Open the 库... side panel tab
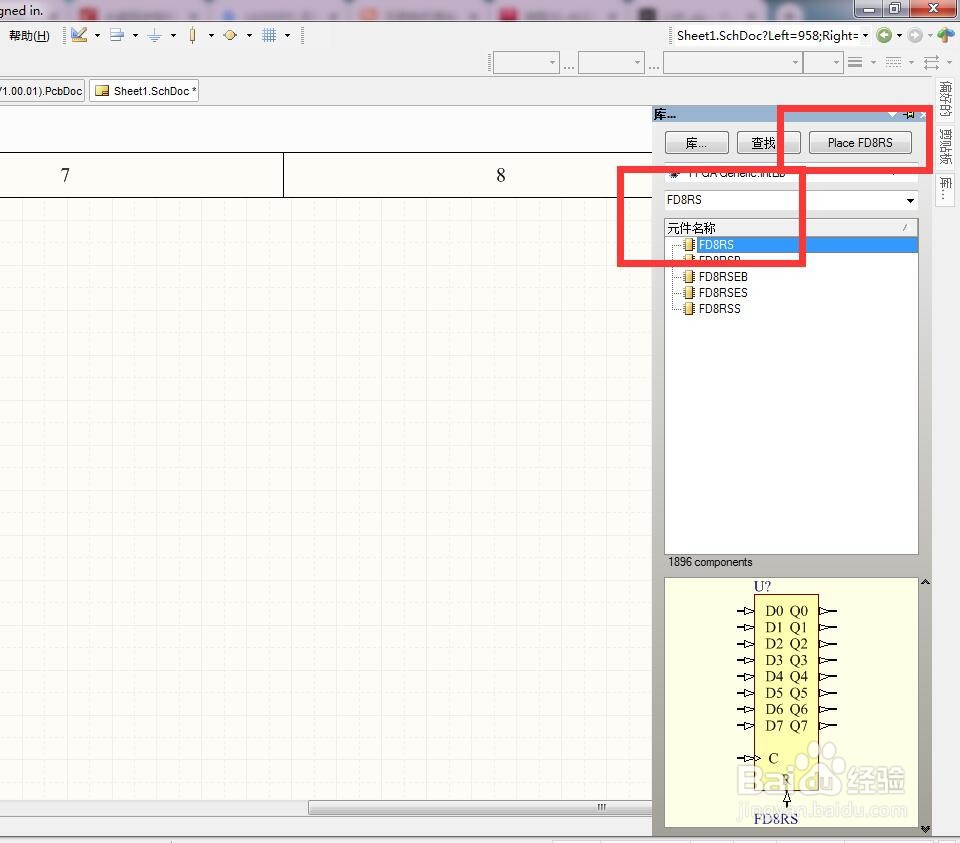960x843 pixels. (x=945, y=190)
